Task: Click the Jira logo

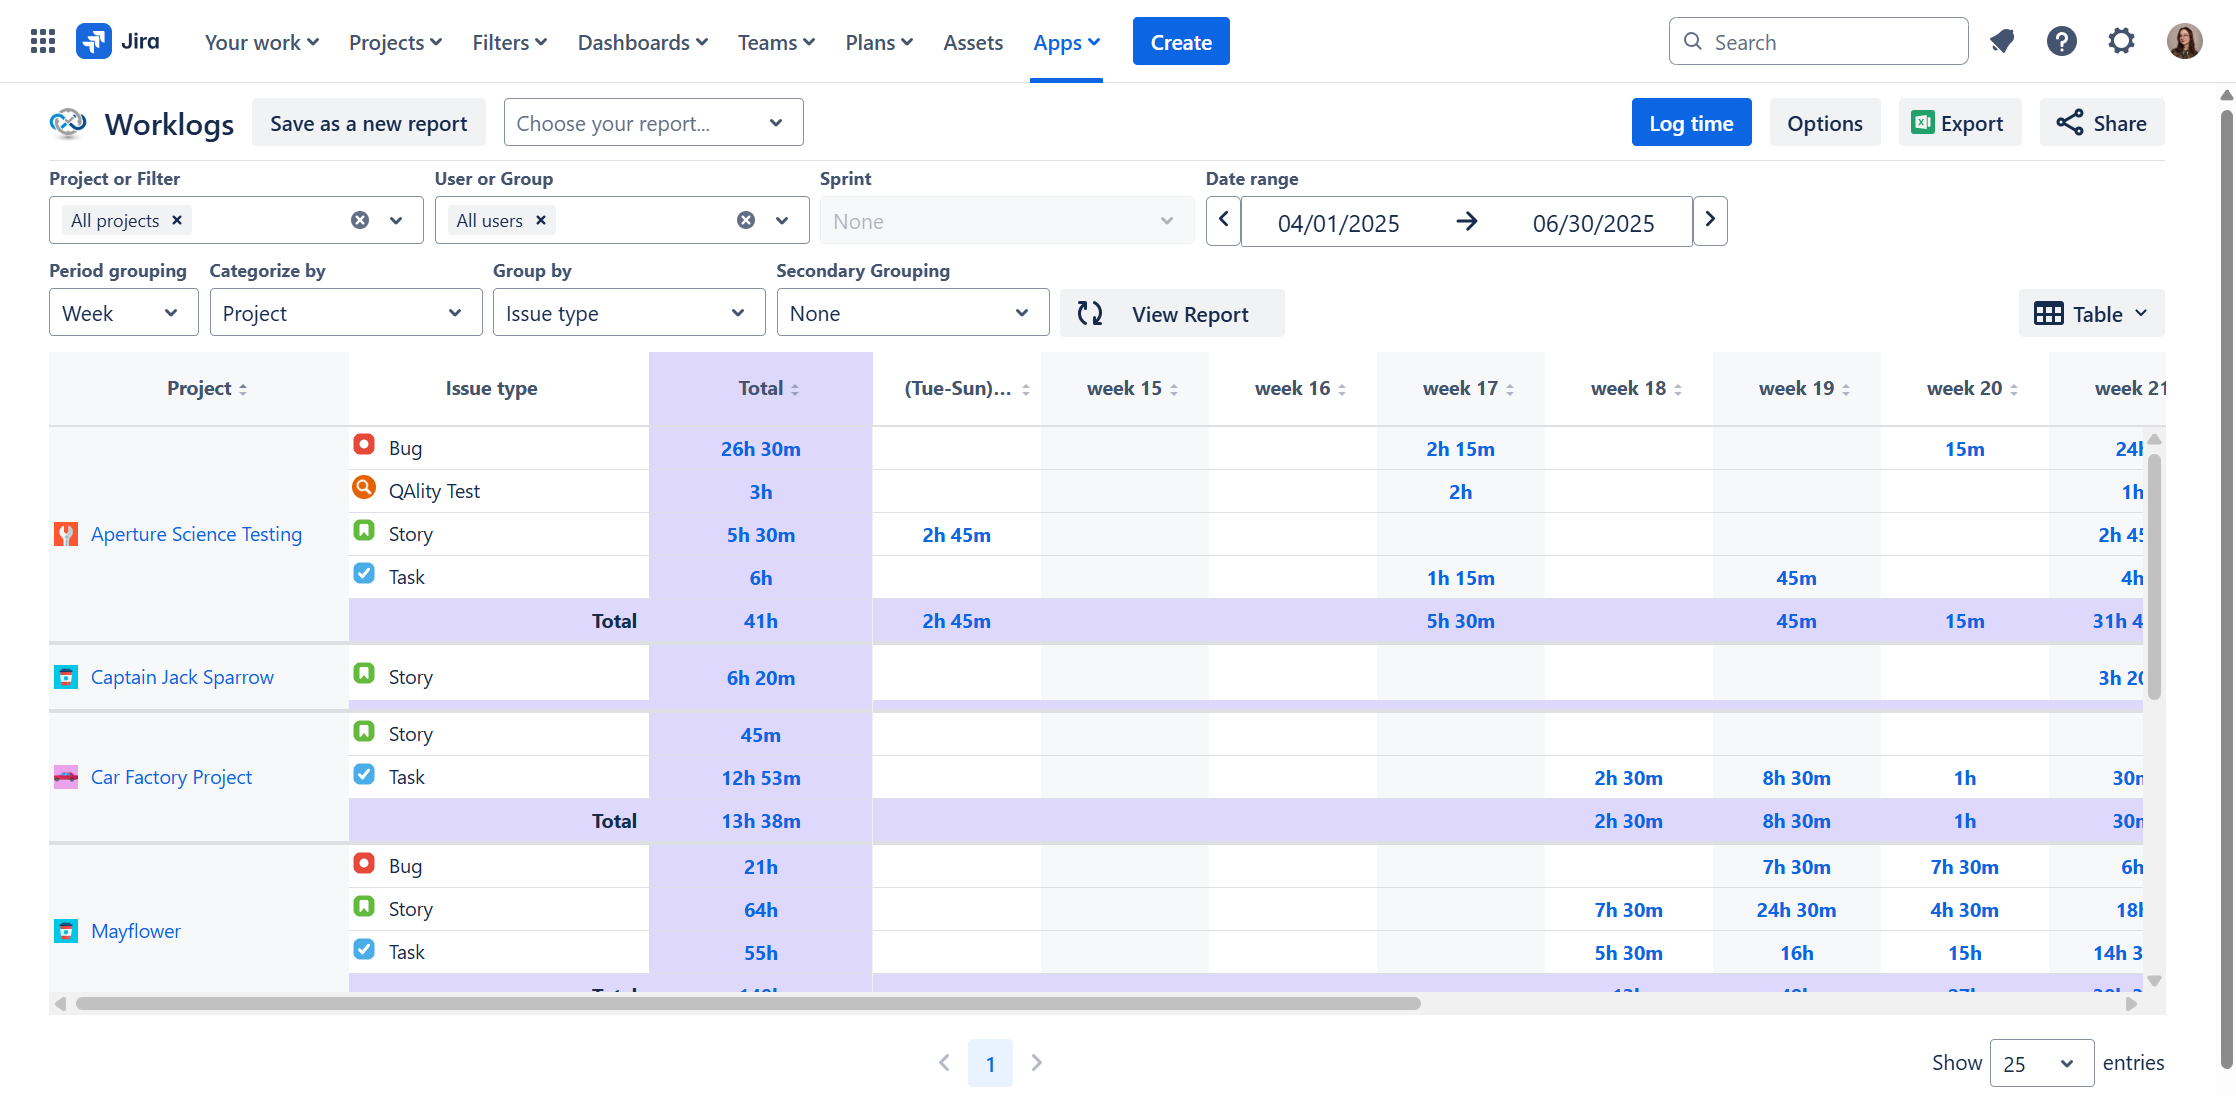Action: tap(118, 41)
